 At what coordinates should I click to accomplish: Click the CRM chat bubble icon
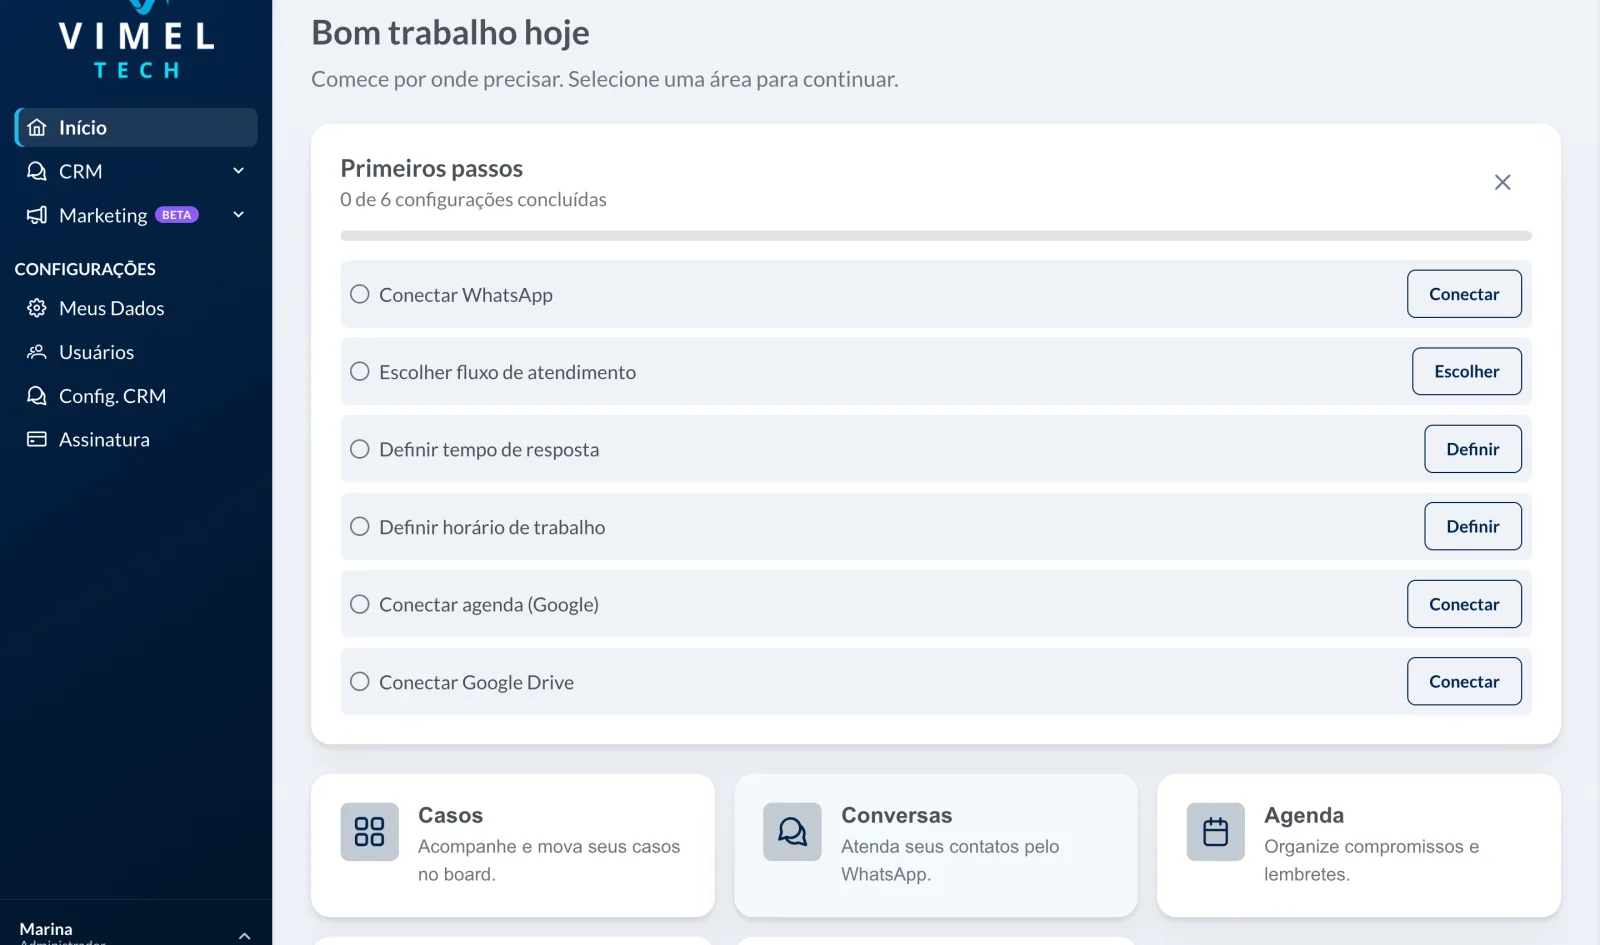coord(37,171)
